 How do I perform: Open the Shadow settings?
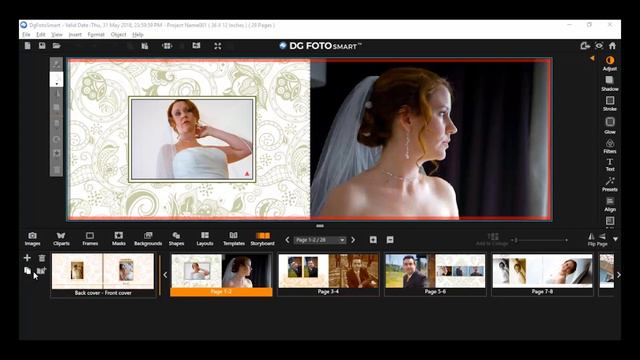tap(610, 83)
